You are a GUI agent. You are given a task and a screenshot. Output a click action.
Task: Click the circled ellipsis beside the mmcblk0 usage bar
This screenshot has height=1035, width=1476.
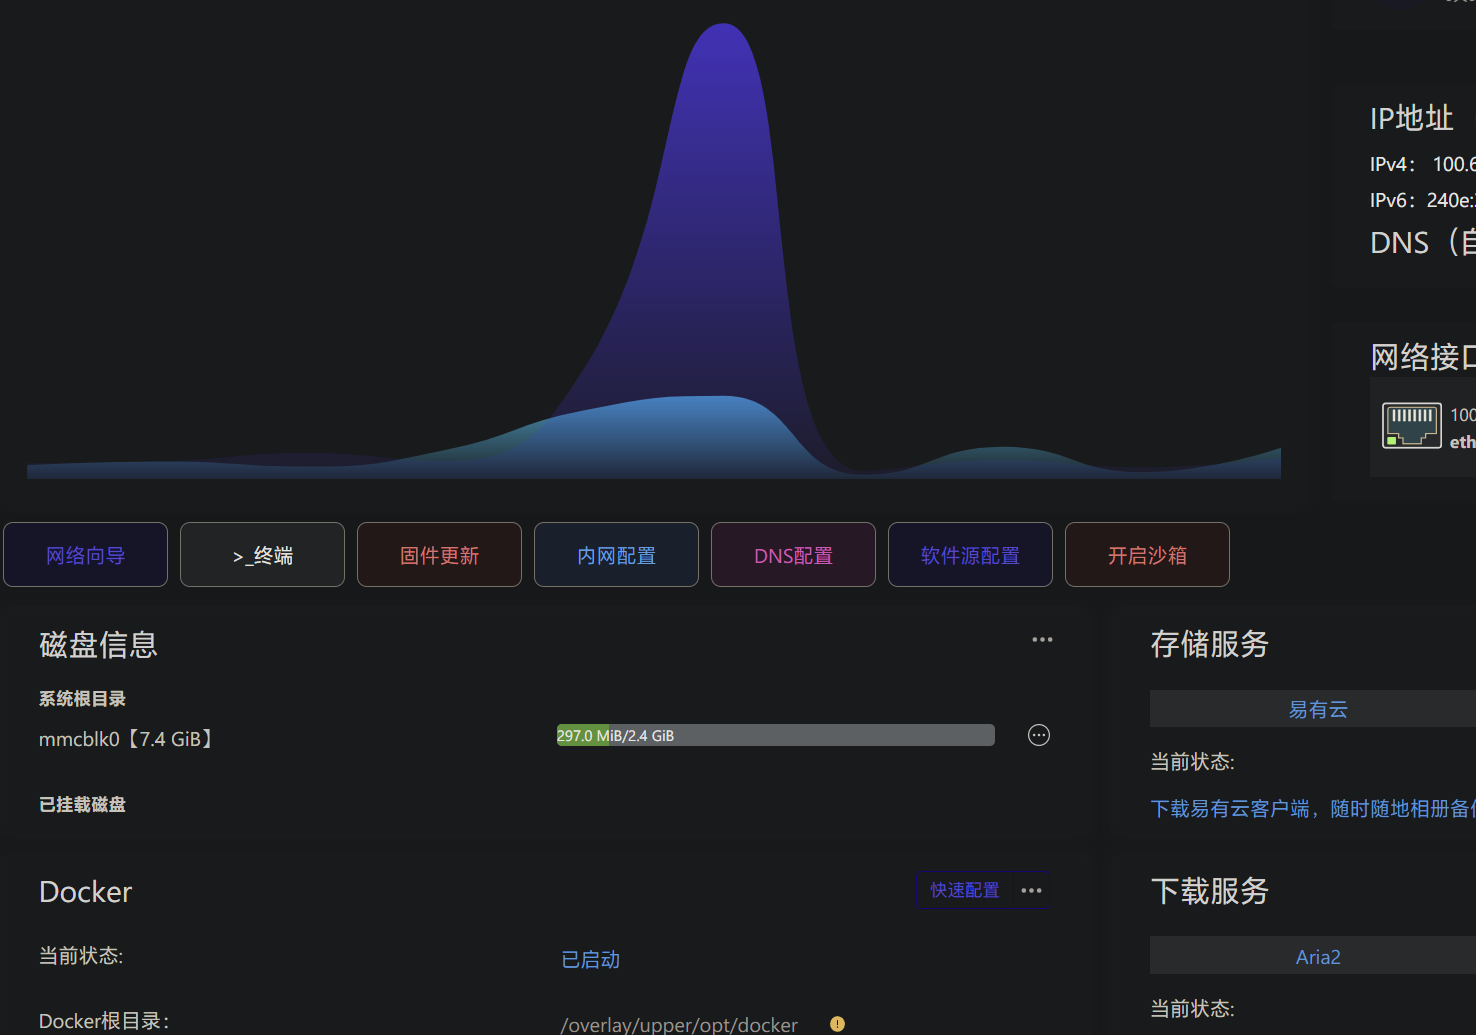coord(1039,735)
